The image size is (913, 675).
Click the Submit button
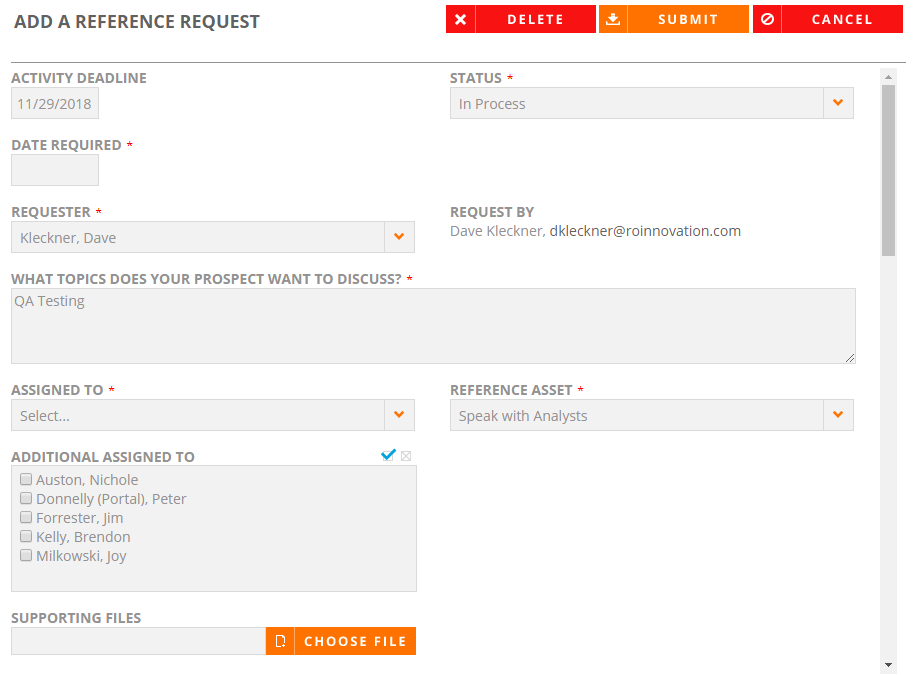click(x=674, y=19)
